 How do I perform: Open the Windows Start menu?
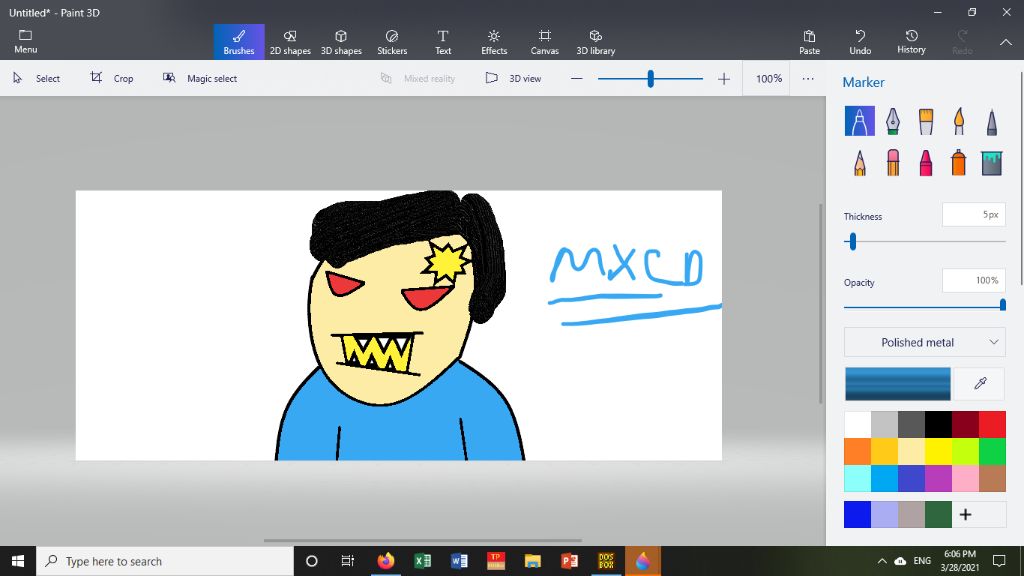pos(18,561)
